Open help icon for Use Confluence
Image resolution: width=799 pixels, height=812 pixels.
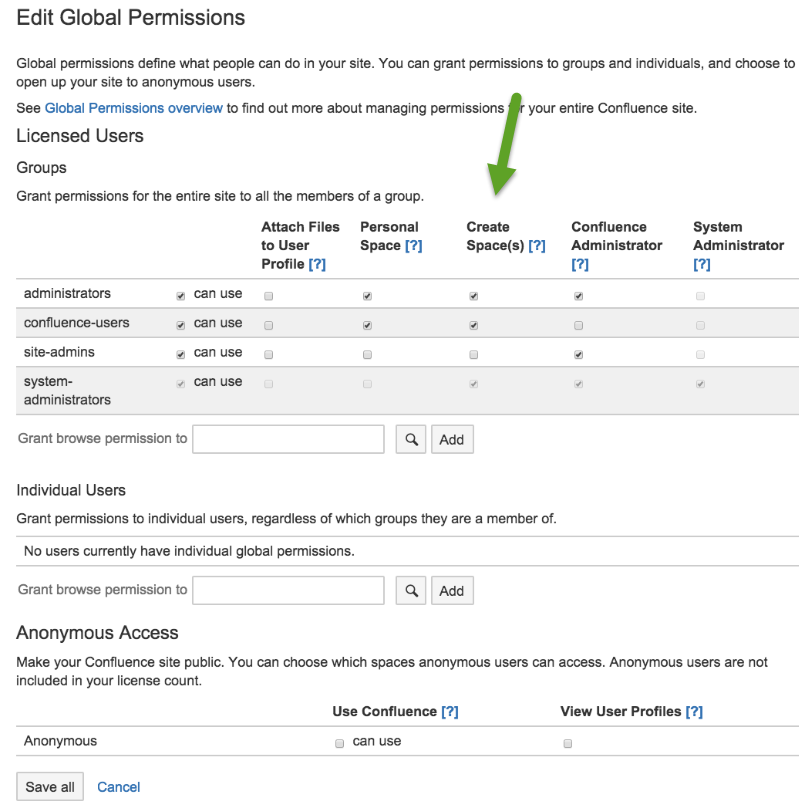coord(450,712)
